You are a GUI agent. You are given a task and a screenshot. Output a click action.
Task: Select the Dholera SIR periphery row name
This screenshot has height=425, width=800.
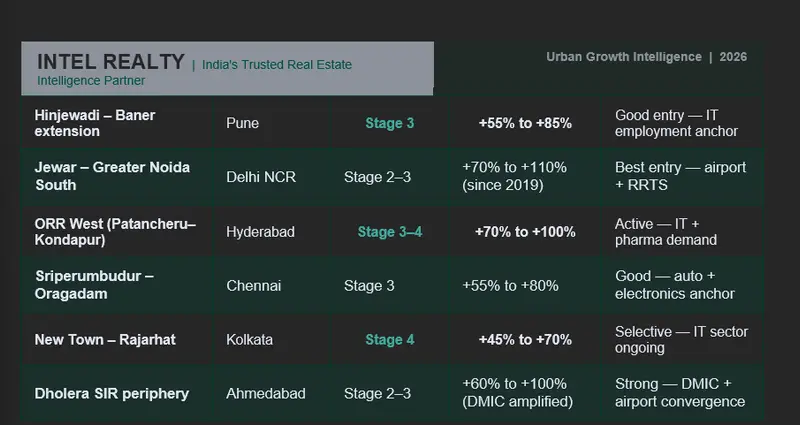click(112, 394)
